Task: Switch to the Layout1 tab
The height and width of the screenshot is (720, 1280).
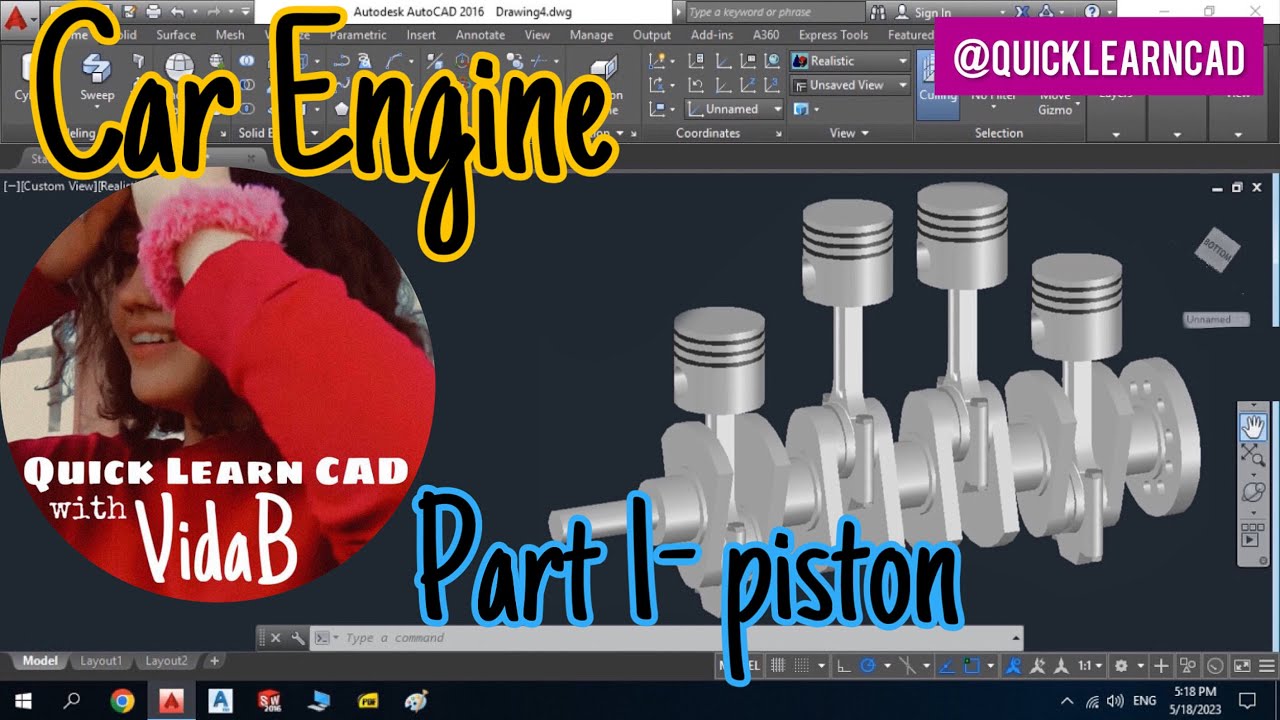Action: (101, 661)
